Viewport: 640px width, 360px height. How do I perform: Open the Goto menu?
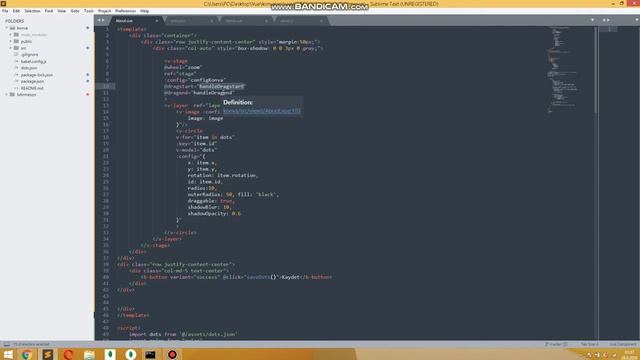(x=75, y=11)
